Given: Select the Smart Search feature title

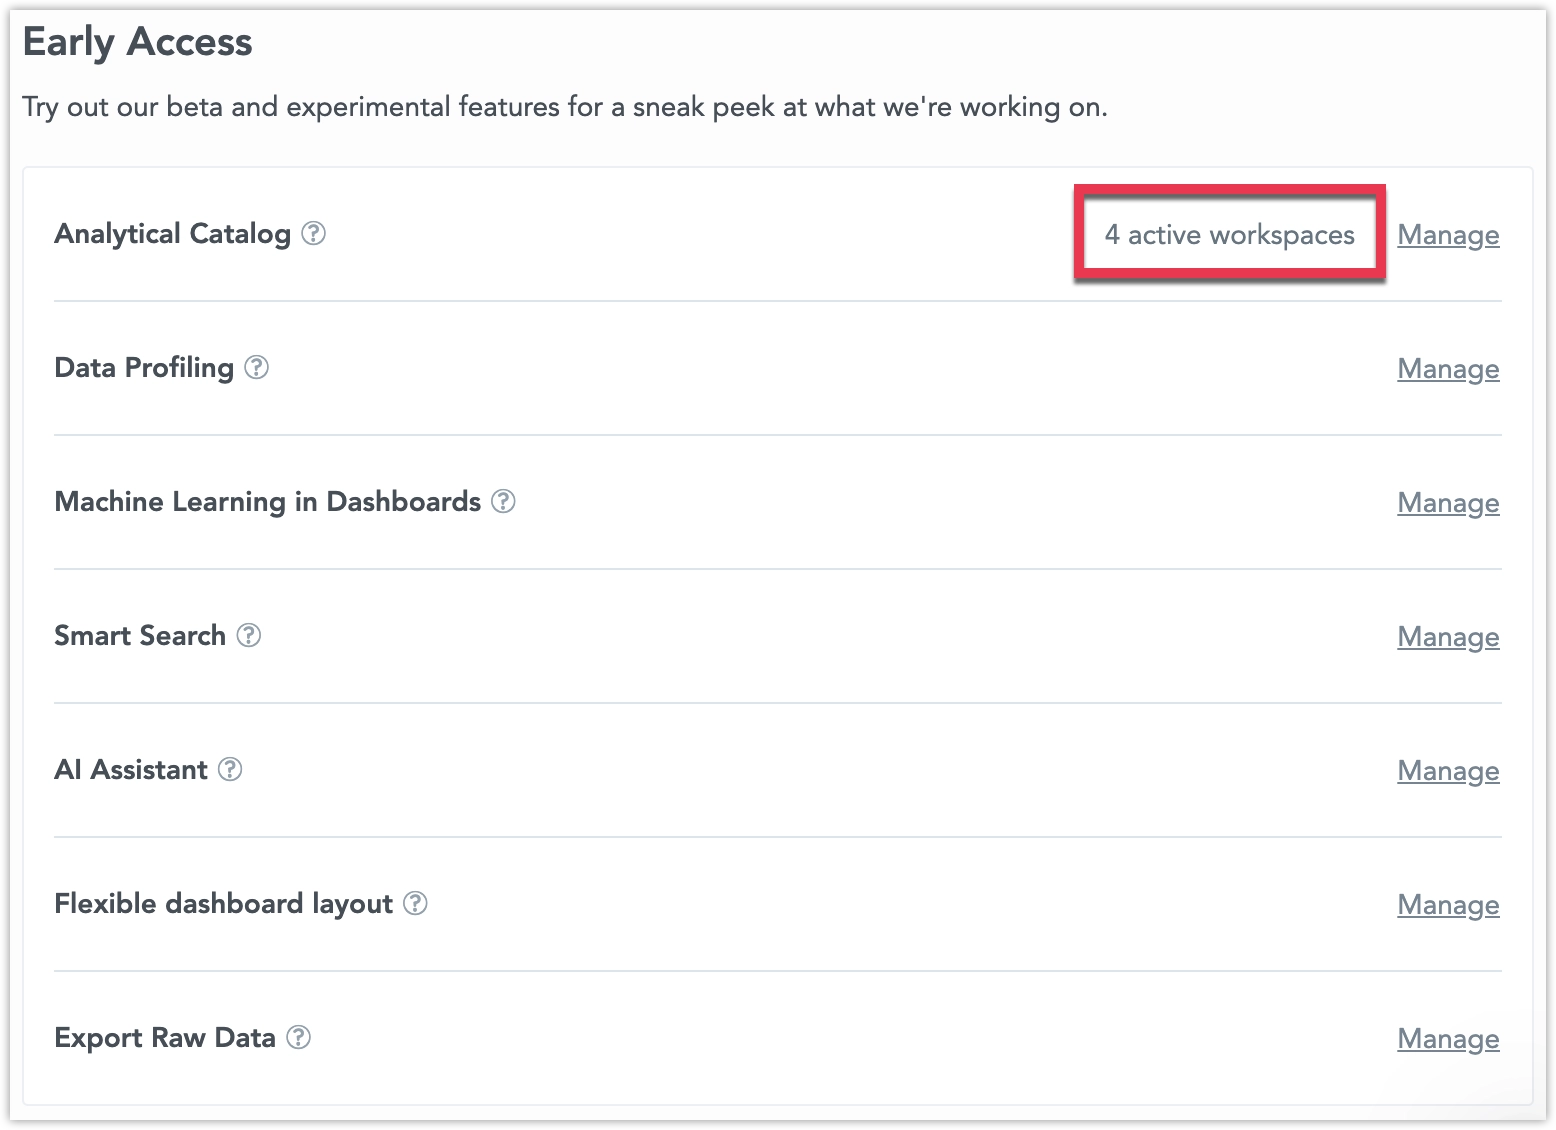Looking at the screenshot, I should point(140,635).
